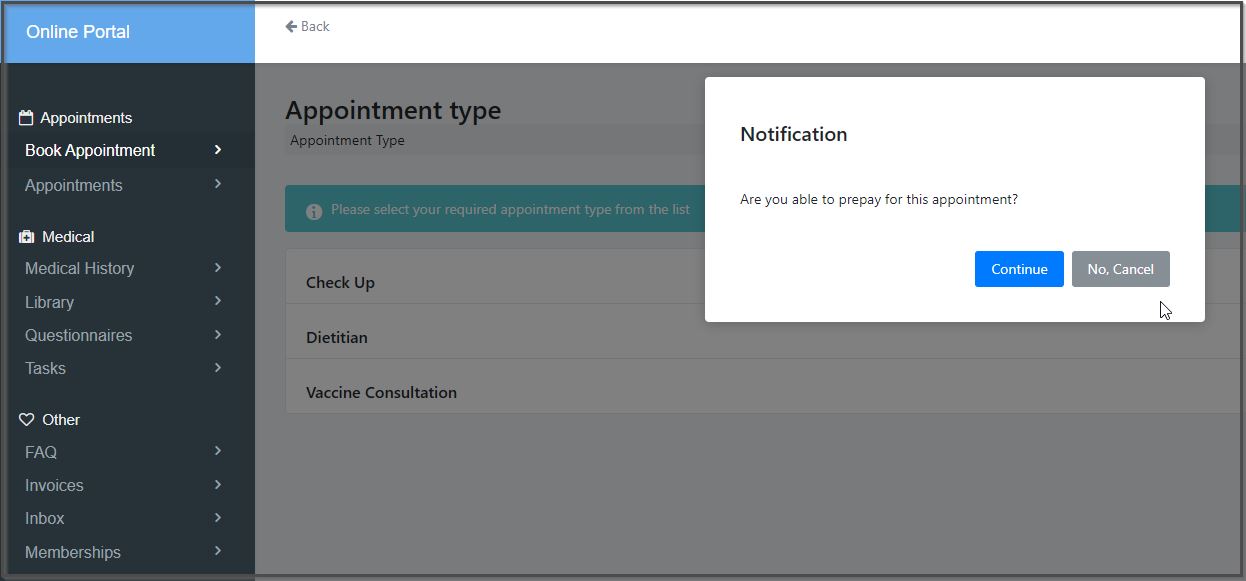Expand the Medical History chevron
The image size is (1246, 581).
pyautogui.click(x=218, y=268)
